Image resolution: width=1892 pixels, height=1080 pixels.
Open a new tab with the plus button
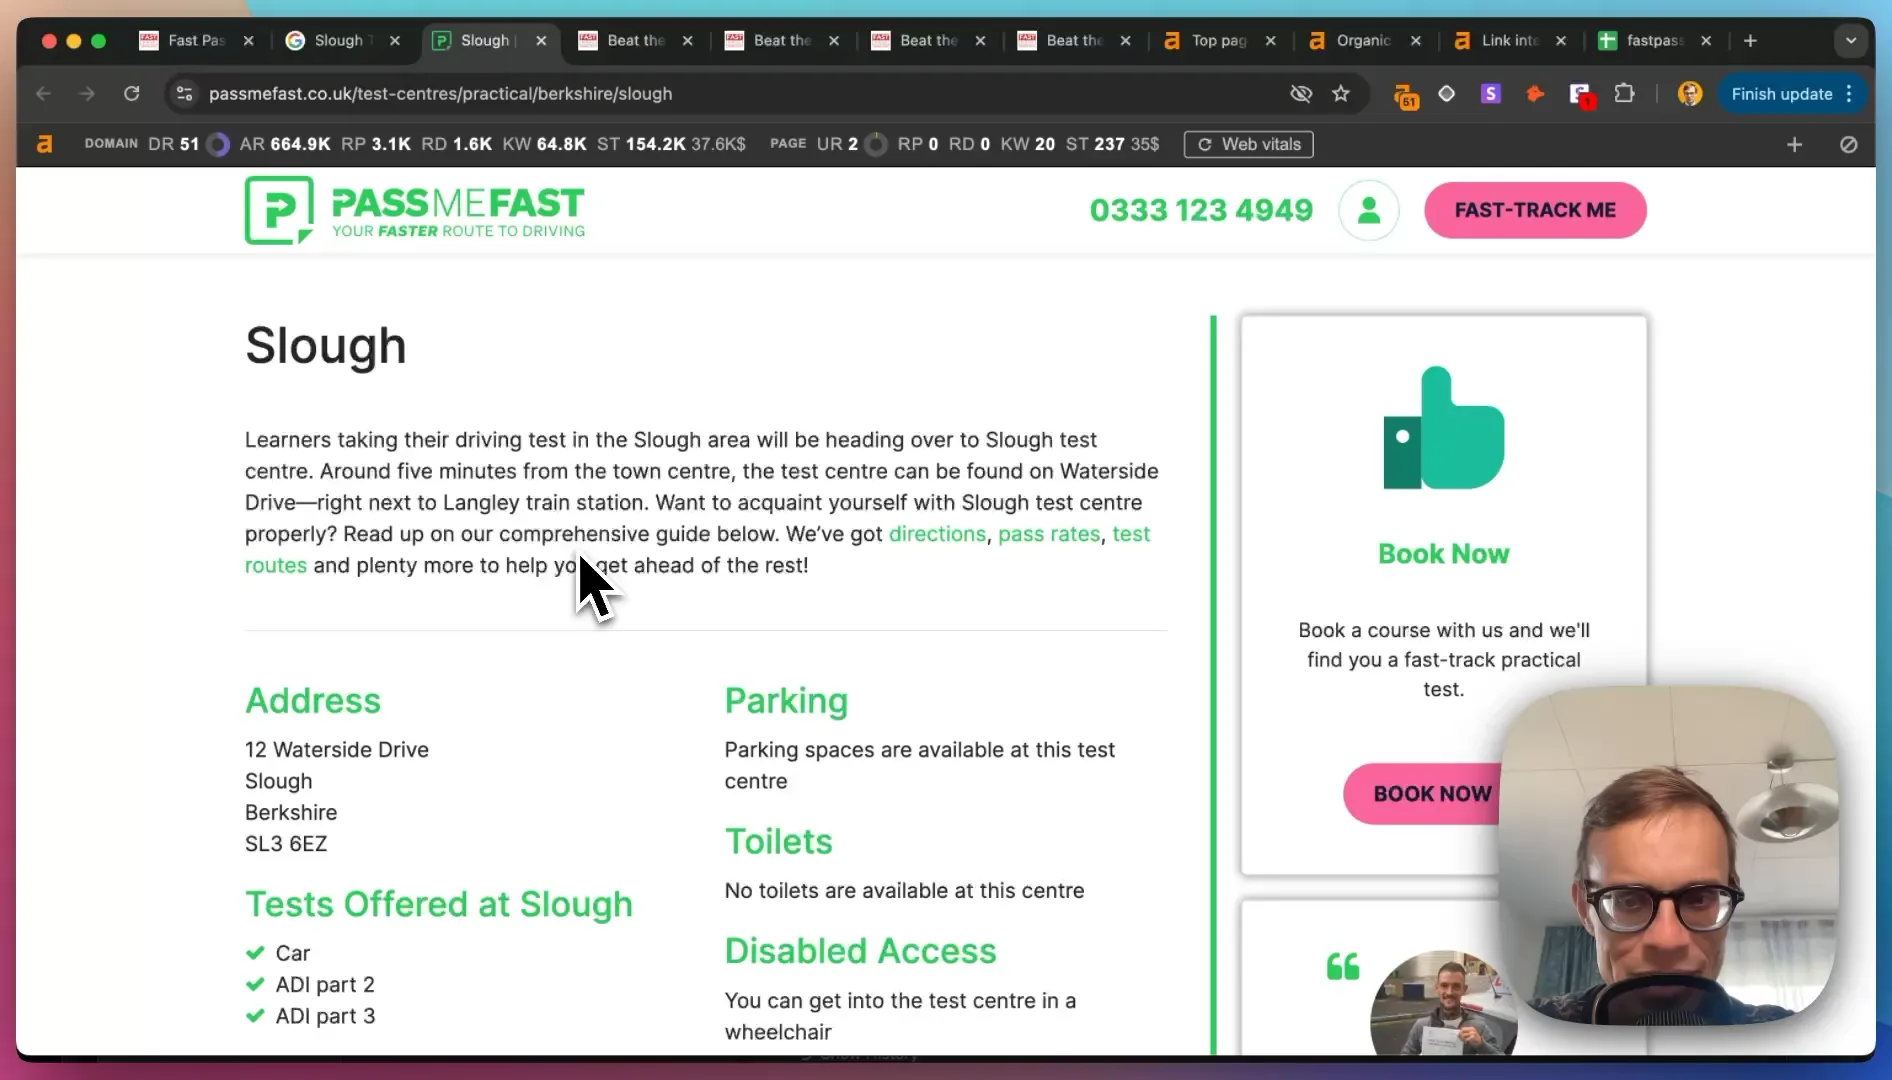click(x=1750, y=40)
